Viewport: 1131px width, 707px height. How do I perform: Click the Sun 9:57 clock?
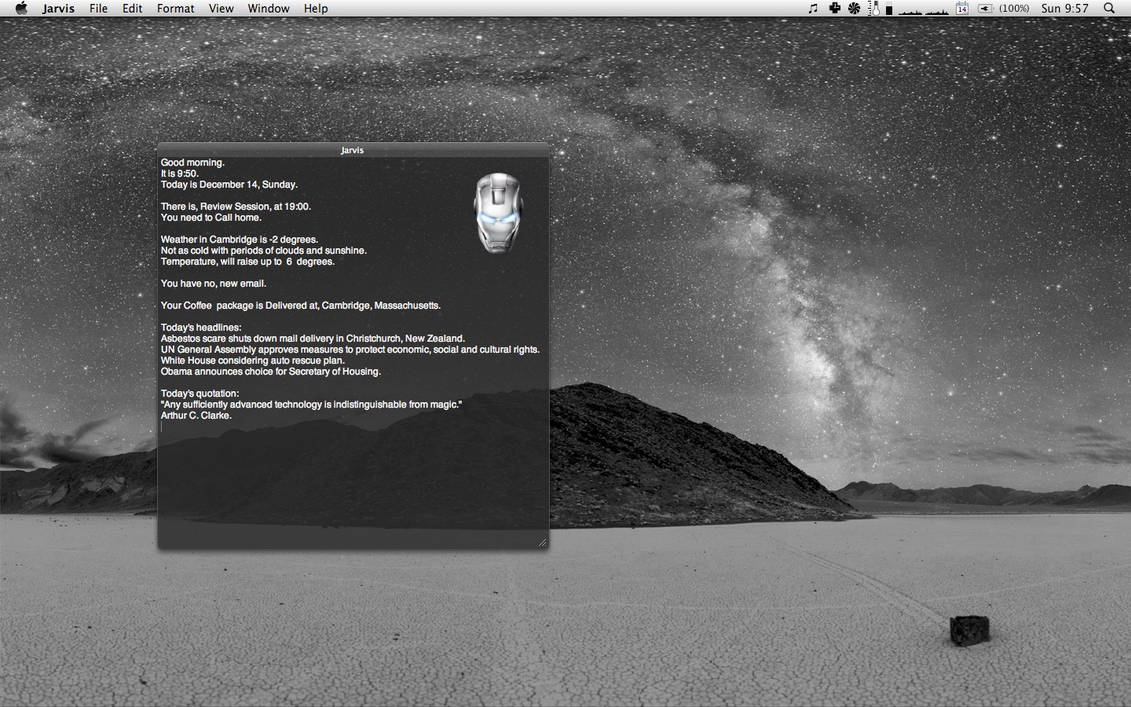pyautogui.click(x=1064, y=8)
